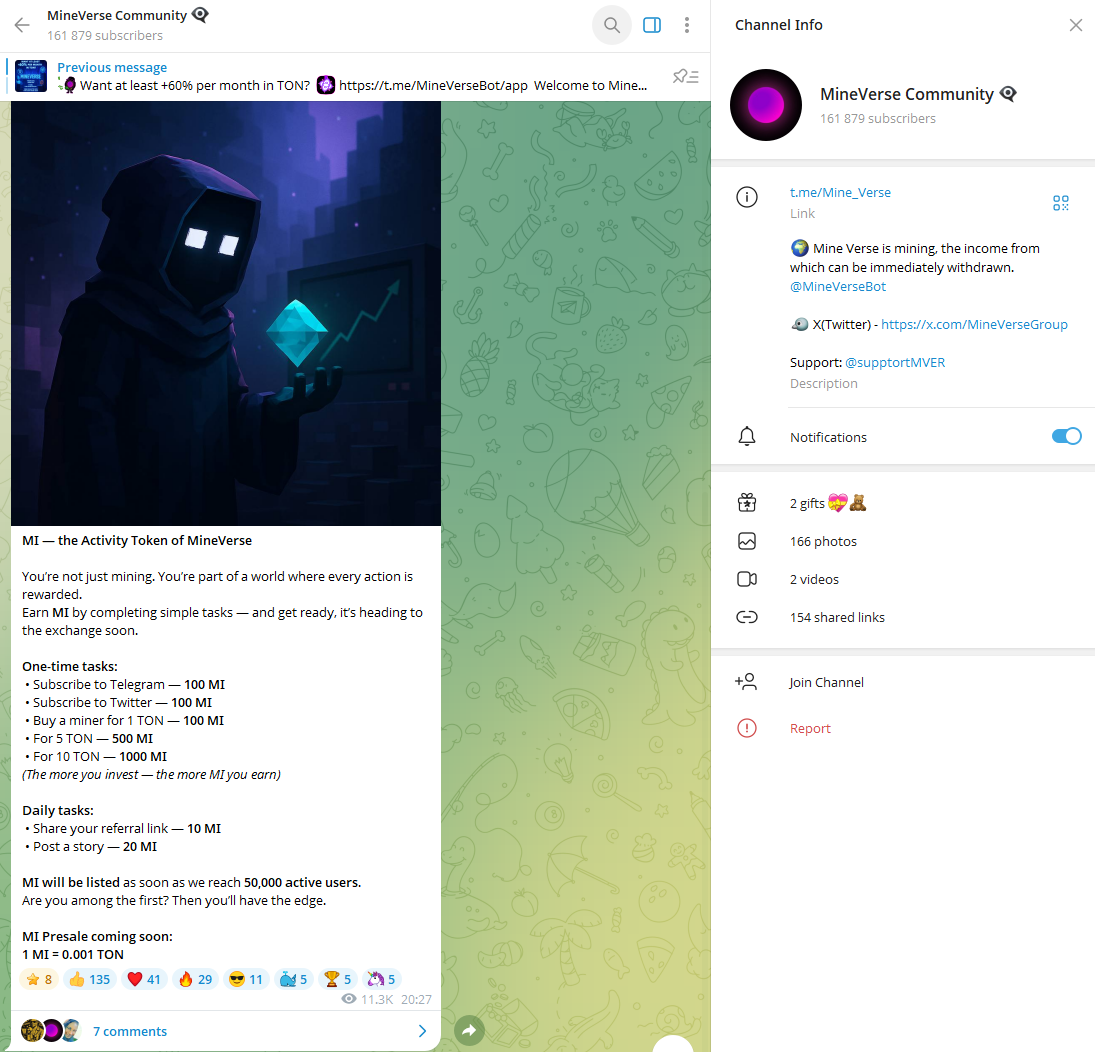Open 154 shared links list
Viewport: 1095px width, 1052px height.
click(902, 617)
